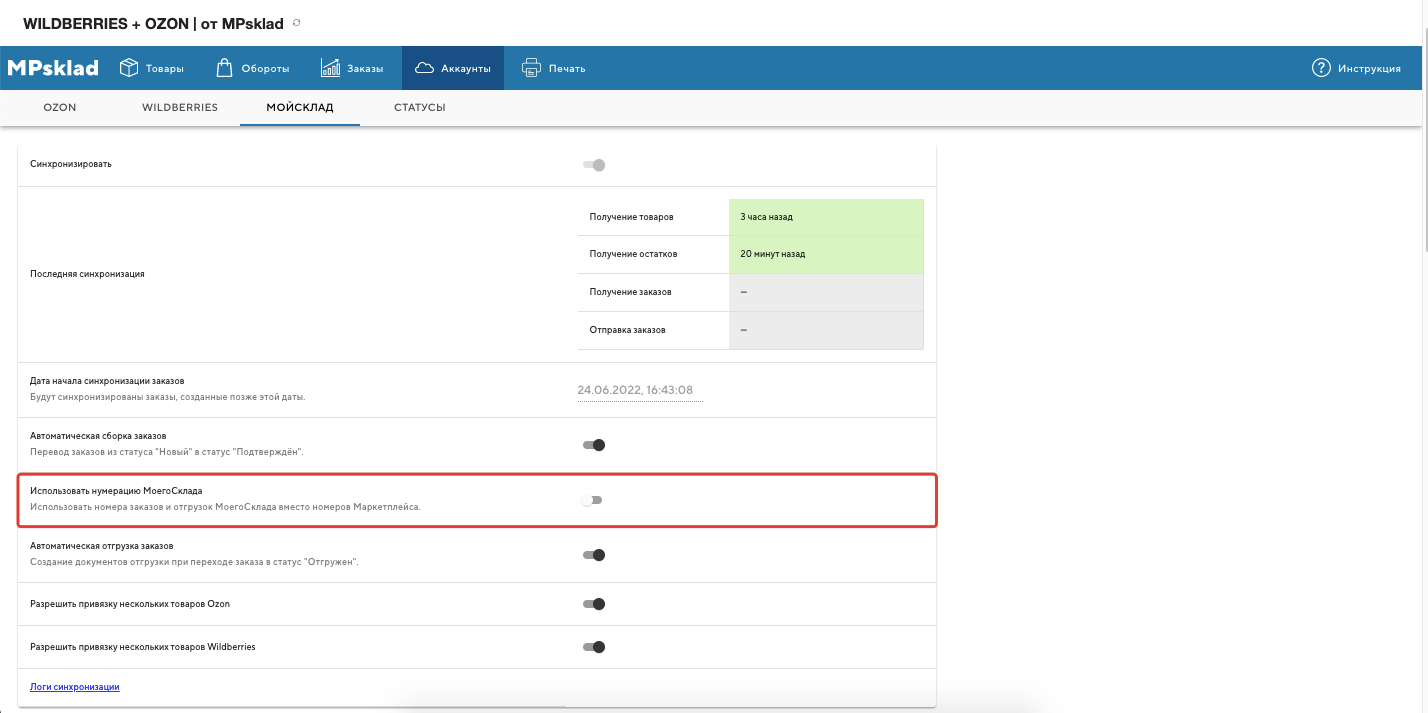Switch to the OZON tab
Viewport: 1428px width, 713px height.
60,107
